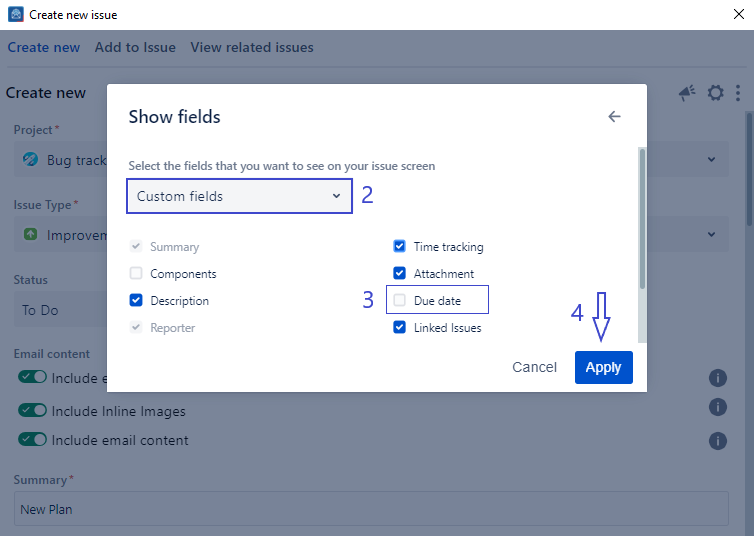Expand the Project dropdown chevron
The image size is (754, 536).
tap(711, 160)
